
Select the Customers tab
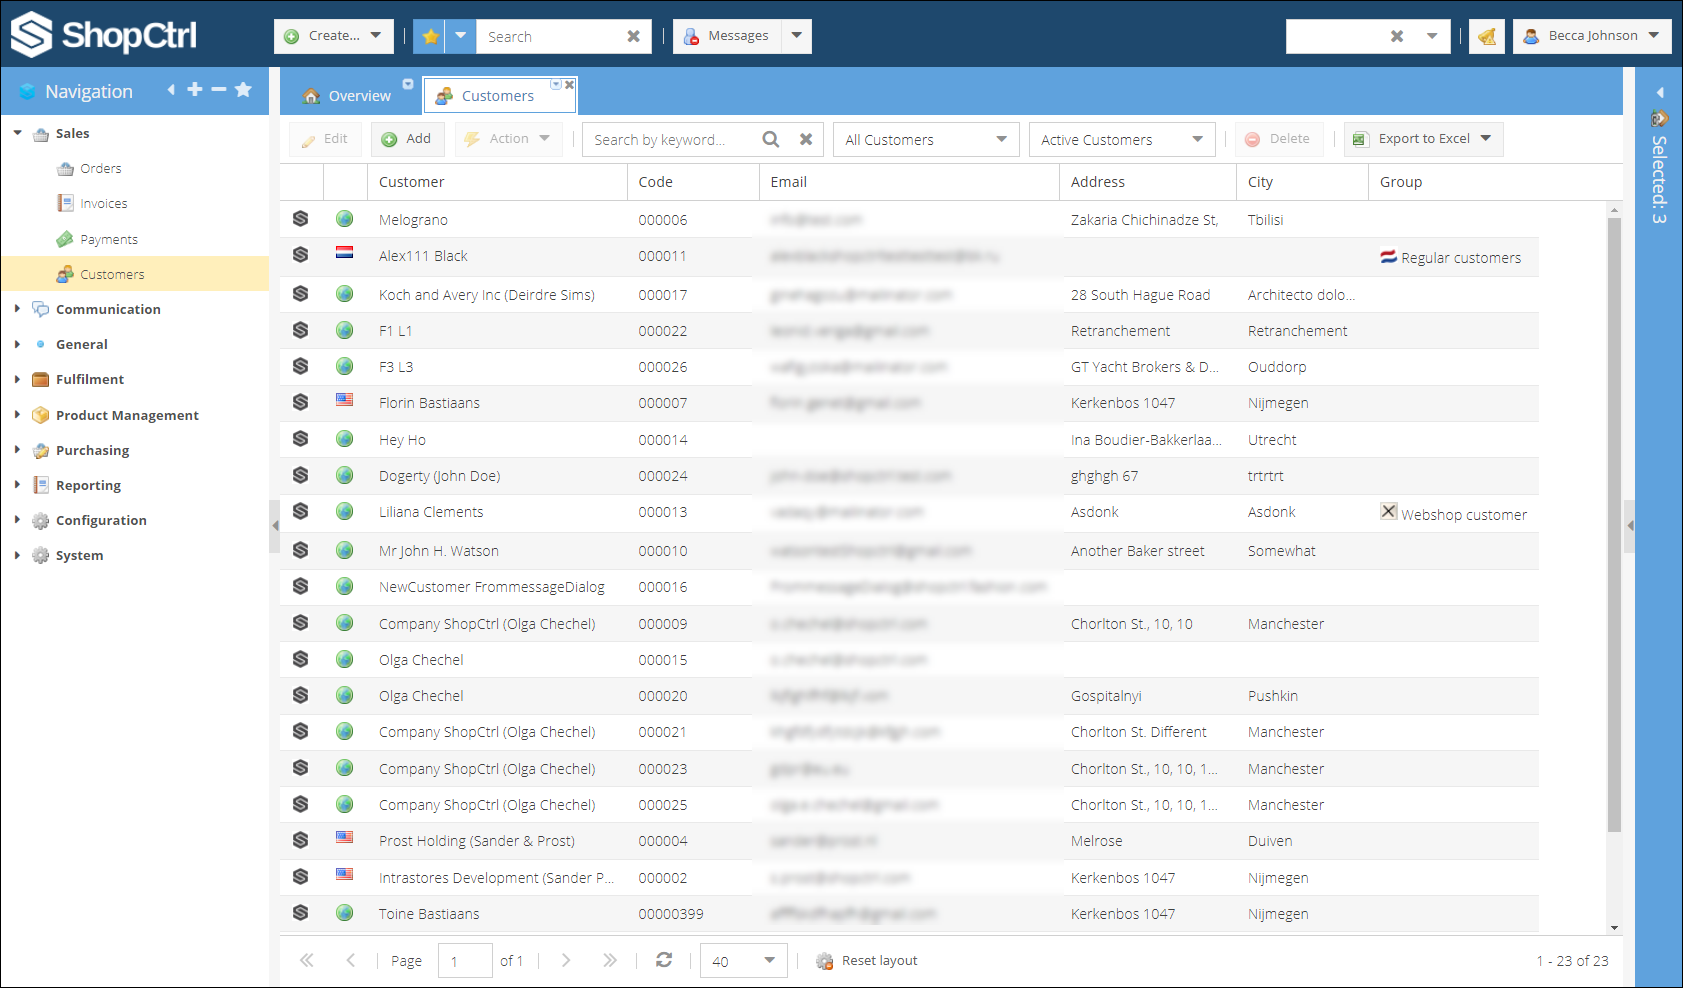497,96
